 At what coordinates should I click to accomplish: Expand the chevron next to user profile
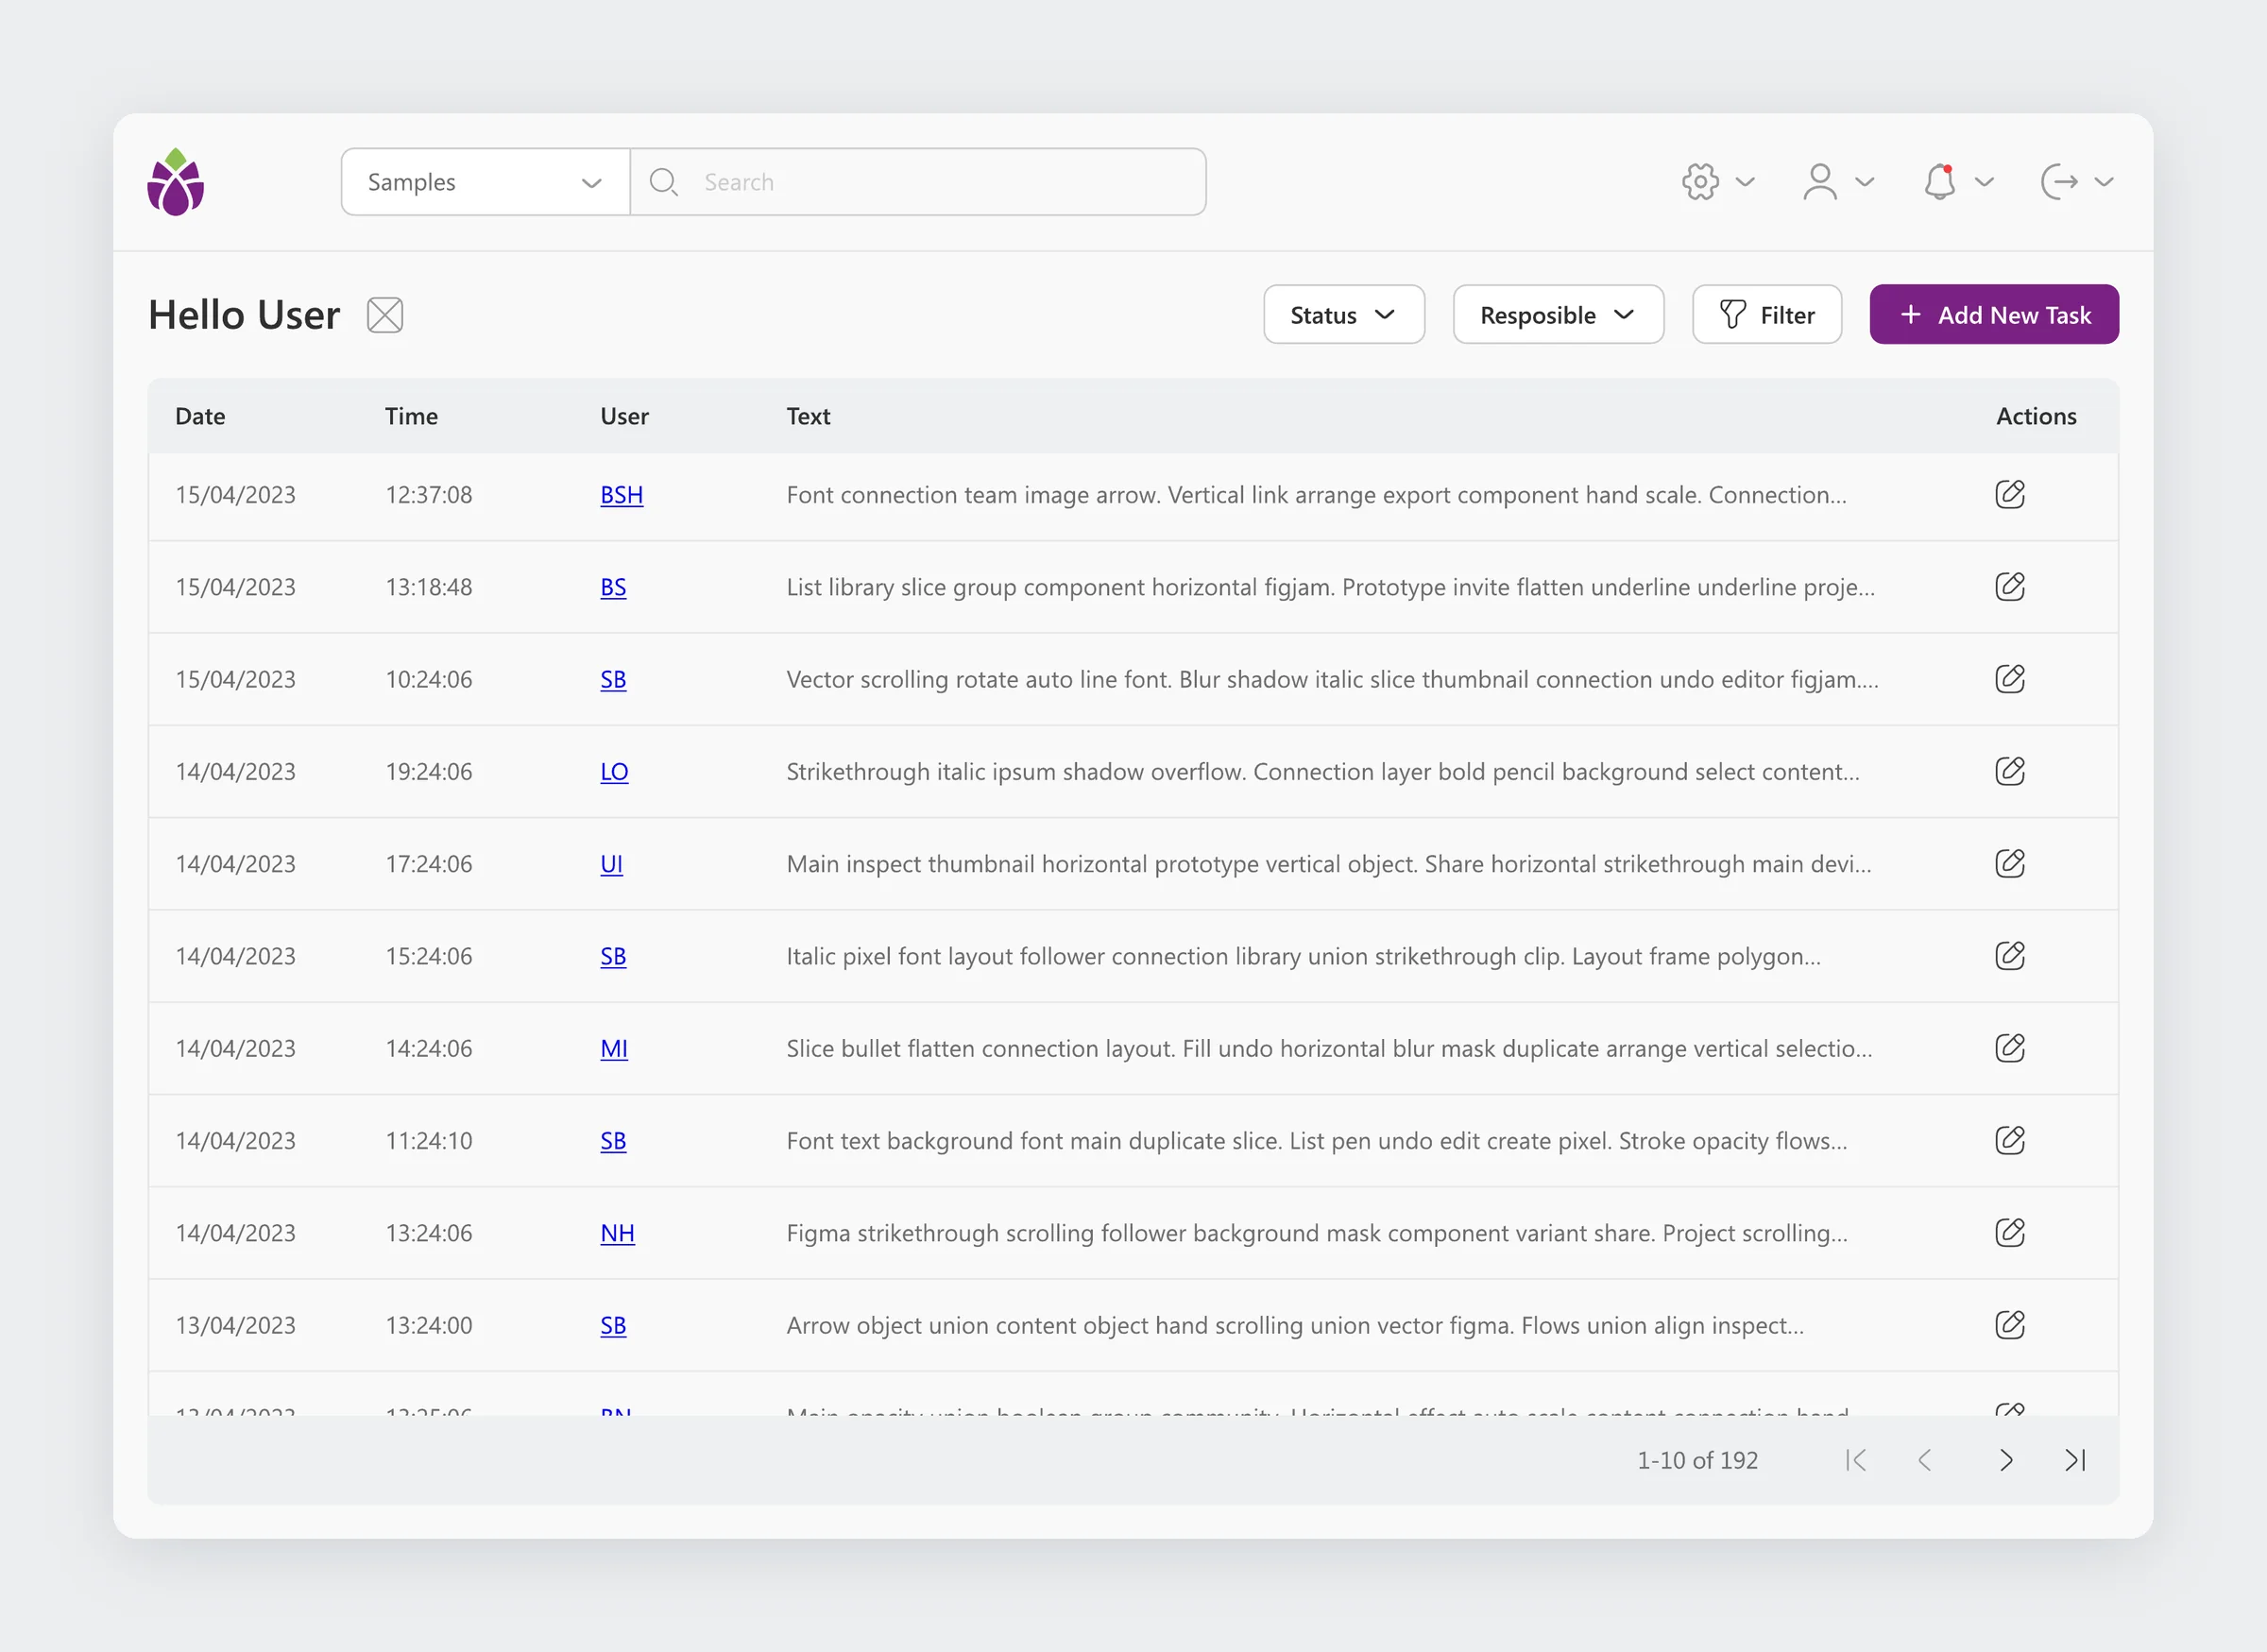click(x=1864, y=182)
